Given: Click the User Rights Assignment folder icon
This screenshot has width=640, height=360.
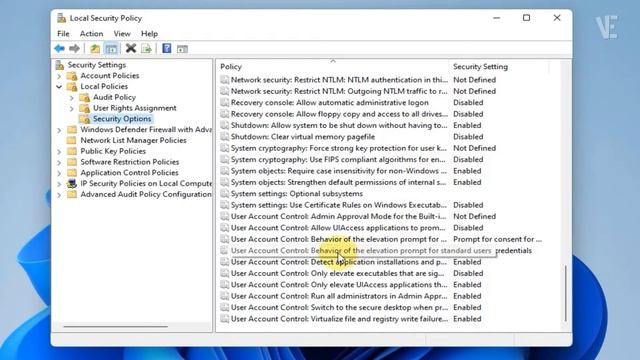Looking at the screenshot, I should pos(85,108).
